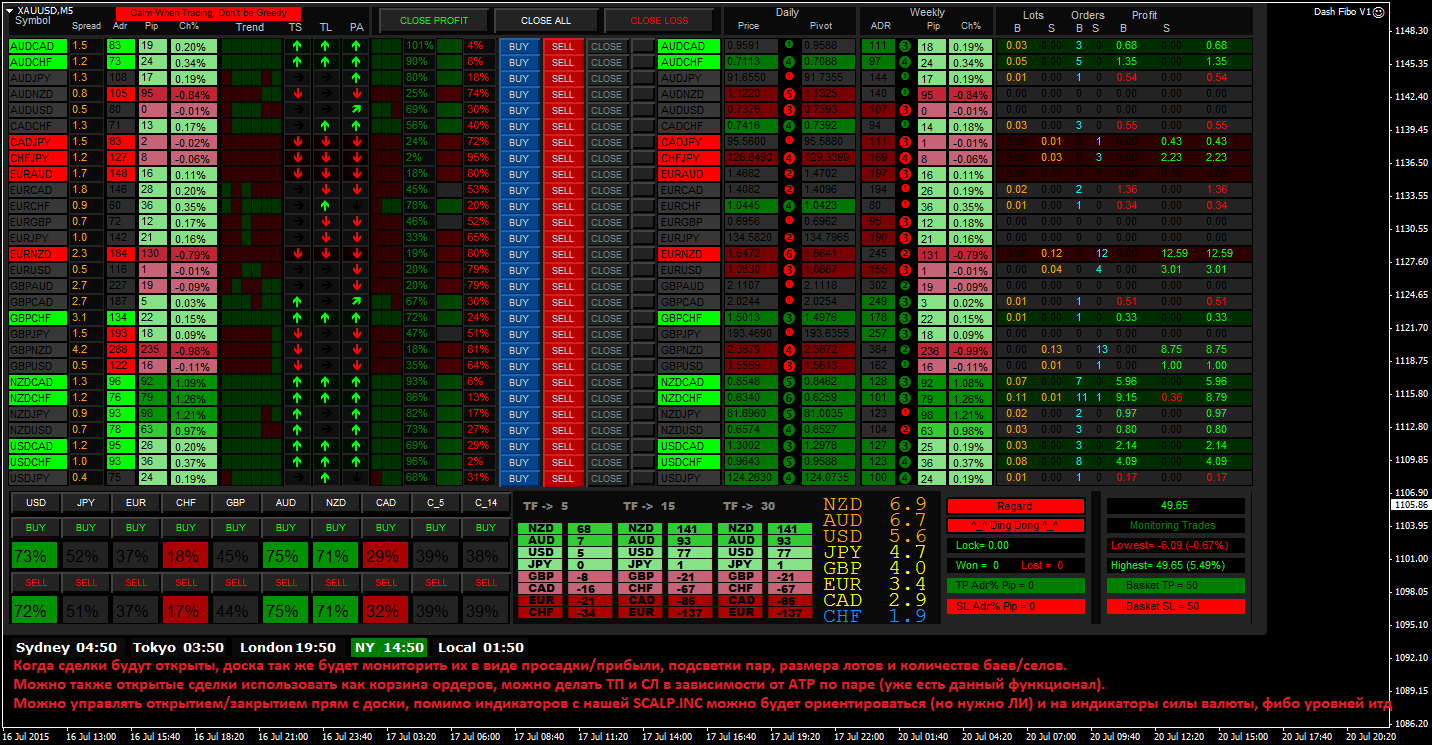Click the Ding Dong button
This screenshot has height=745, width=1432.
pos(1015,526)
